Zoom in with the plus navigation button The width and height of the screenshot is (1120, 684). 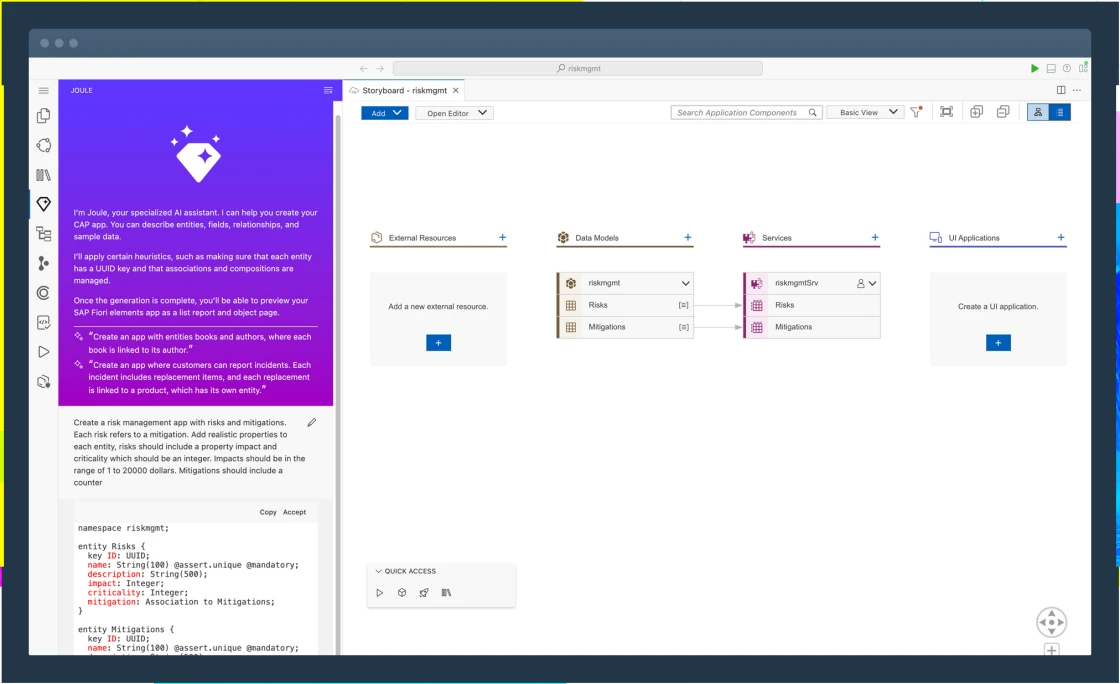[1051, 649]
